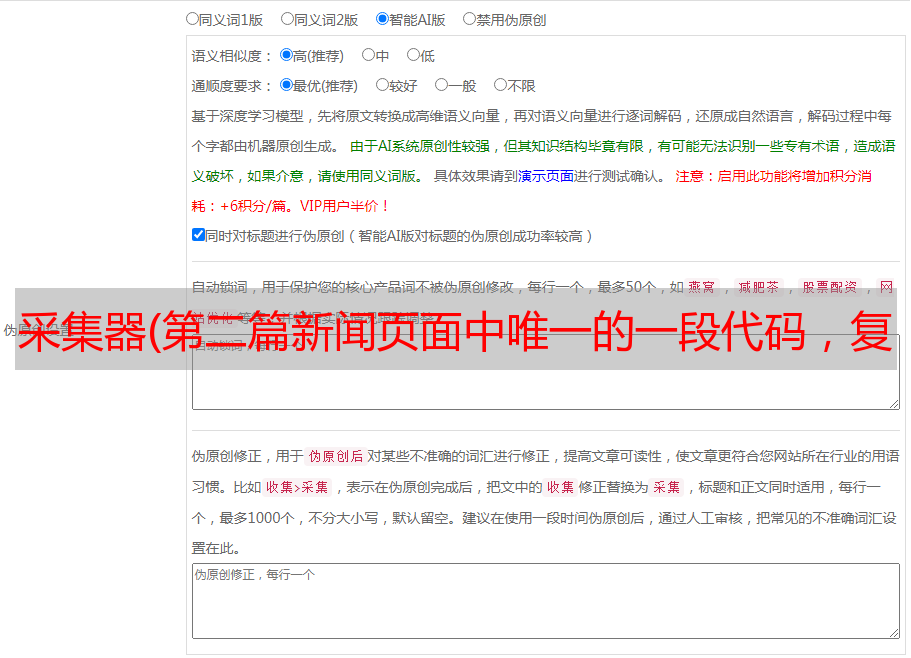Image resolution: width=911 pixels, height=658 pixels.
Task: Set 通顺度要求 to 不限
Action: click(500, 85)
